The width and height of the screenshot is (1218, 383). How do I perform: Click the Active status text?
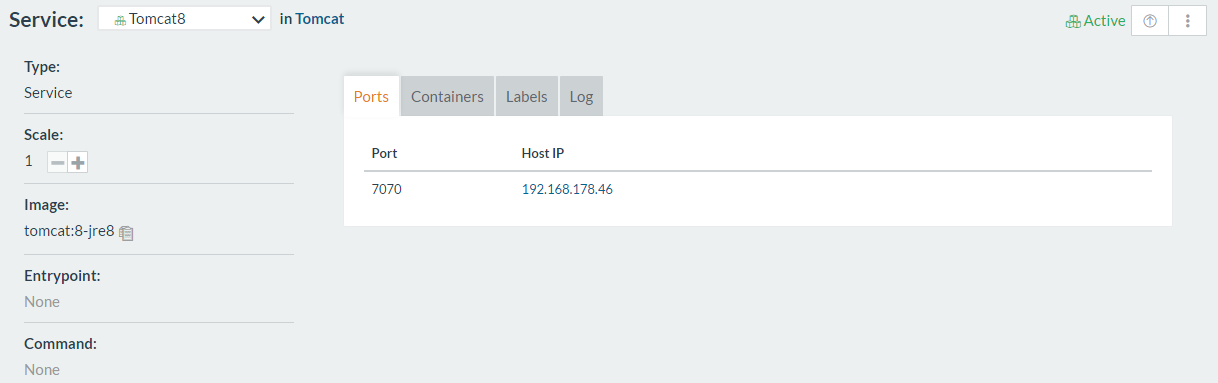tap(1105, 21)
